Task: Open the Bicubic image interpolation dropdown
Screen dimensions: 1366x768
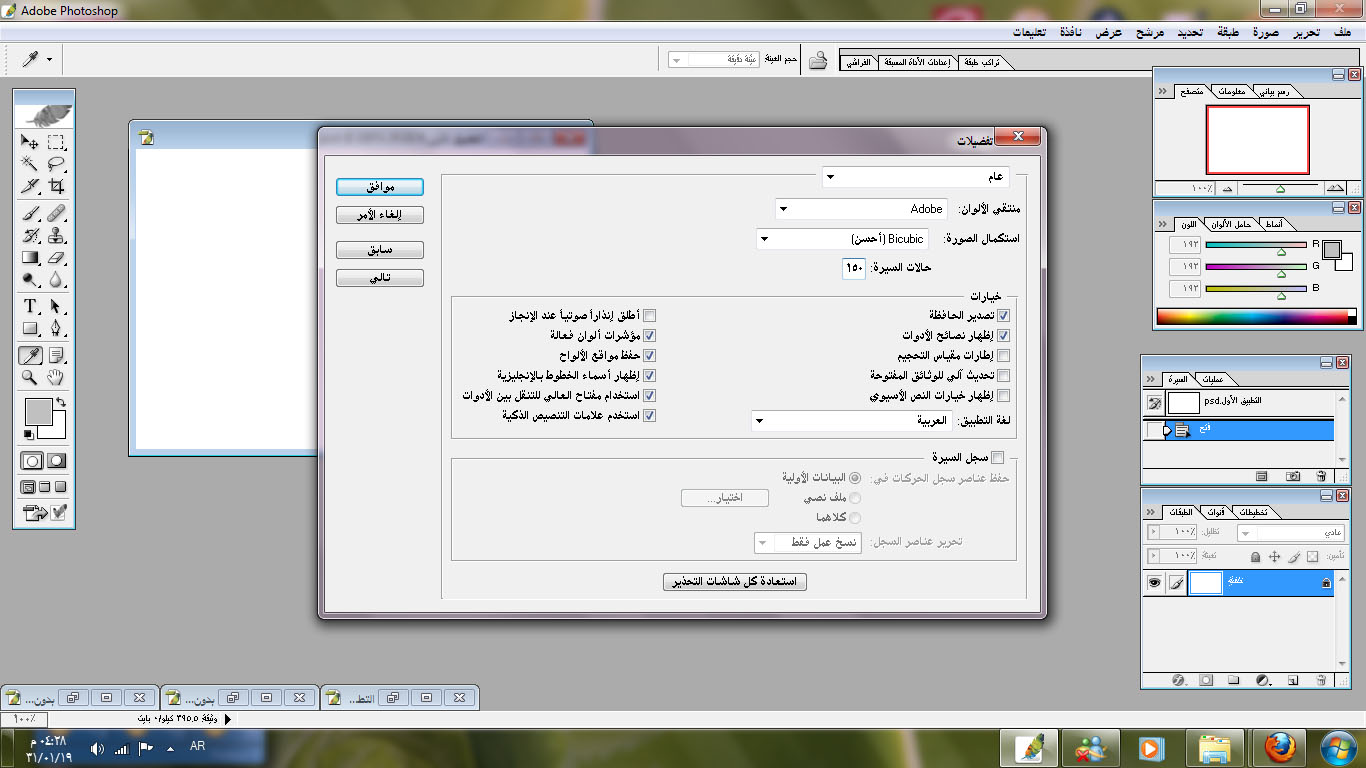Action: [x=842, y=240]
